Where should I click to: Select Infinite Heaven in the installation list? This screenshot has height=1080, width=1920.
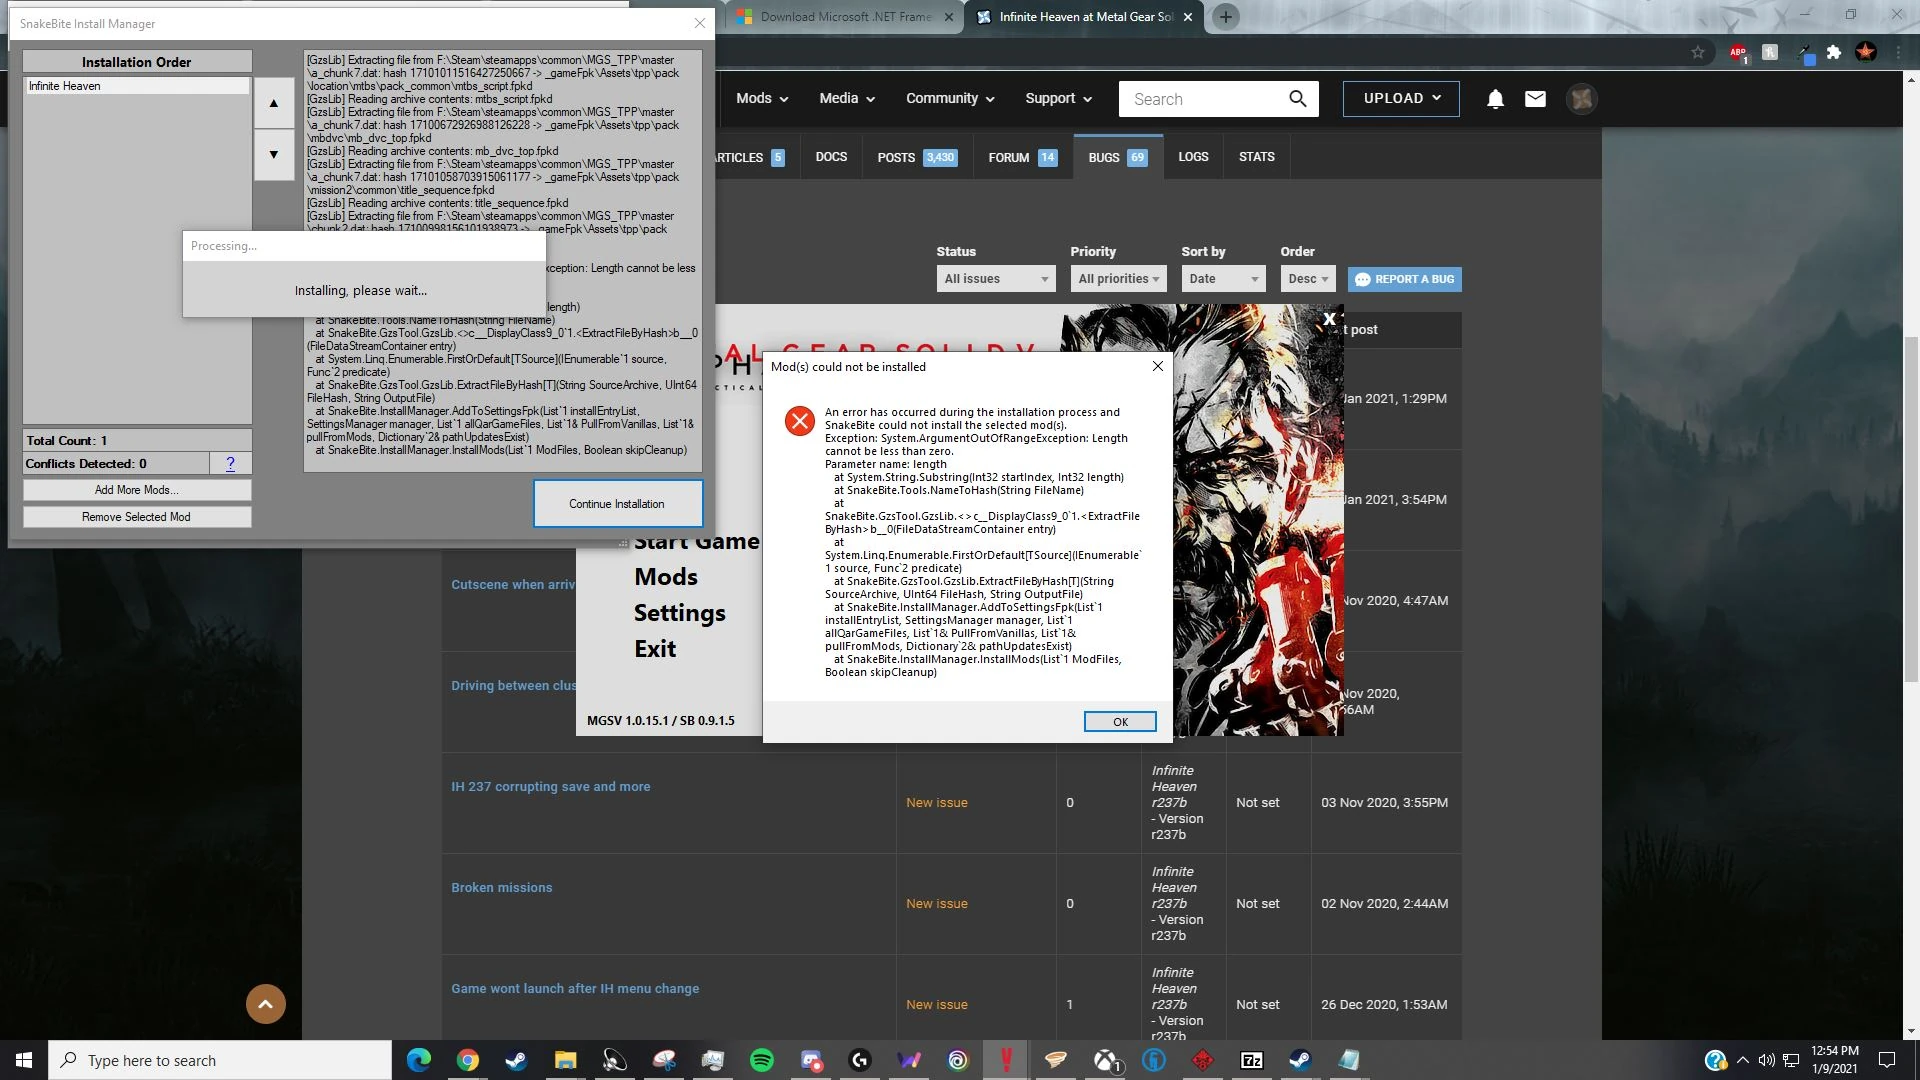(x=137, y=86)
